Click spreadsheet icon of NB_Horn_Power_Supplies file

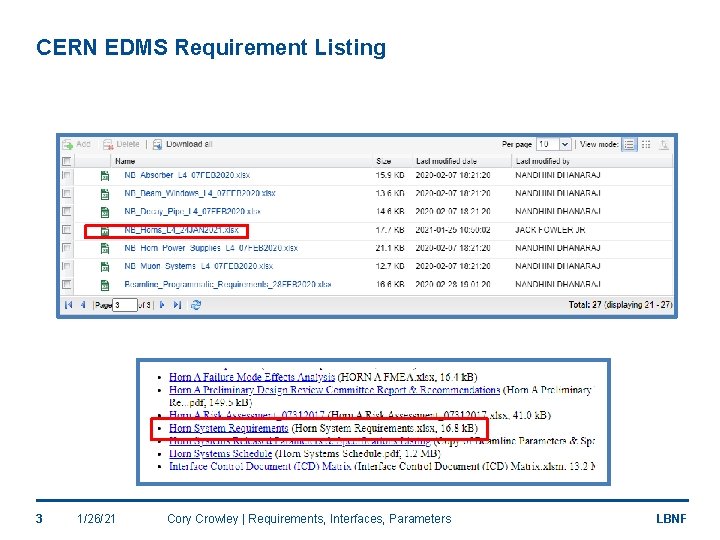[105, 248]
